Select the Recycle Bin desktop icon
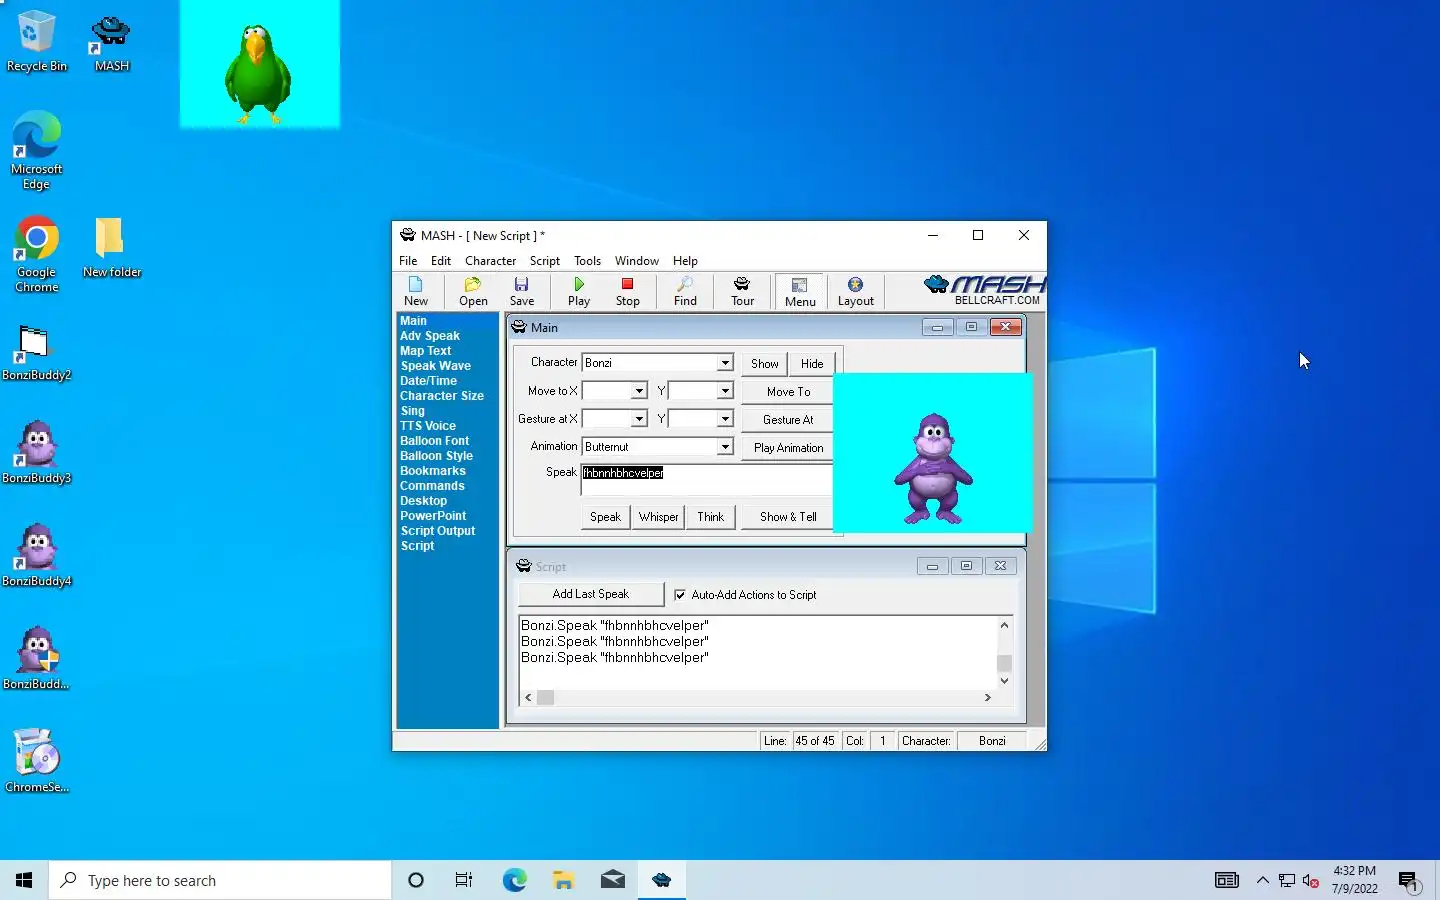 tap(37, 42)
